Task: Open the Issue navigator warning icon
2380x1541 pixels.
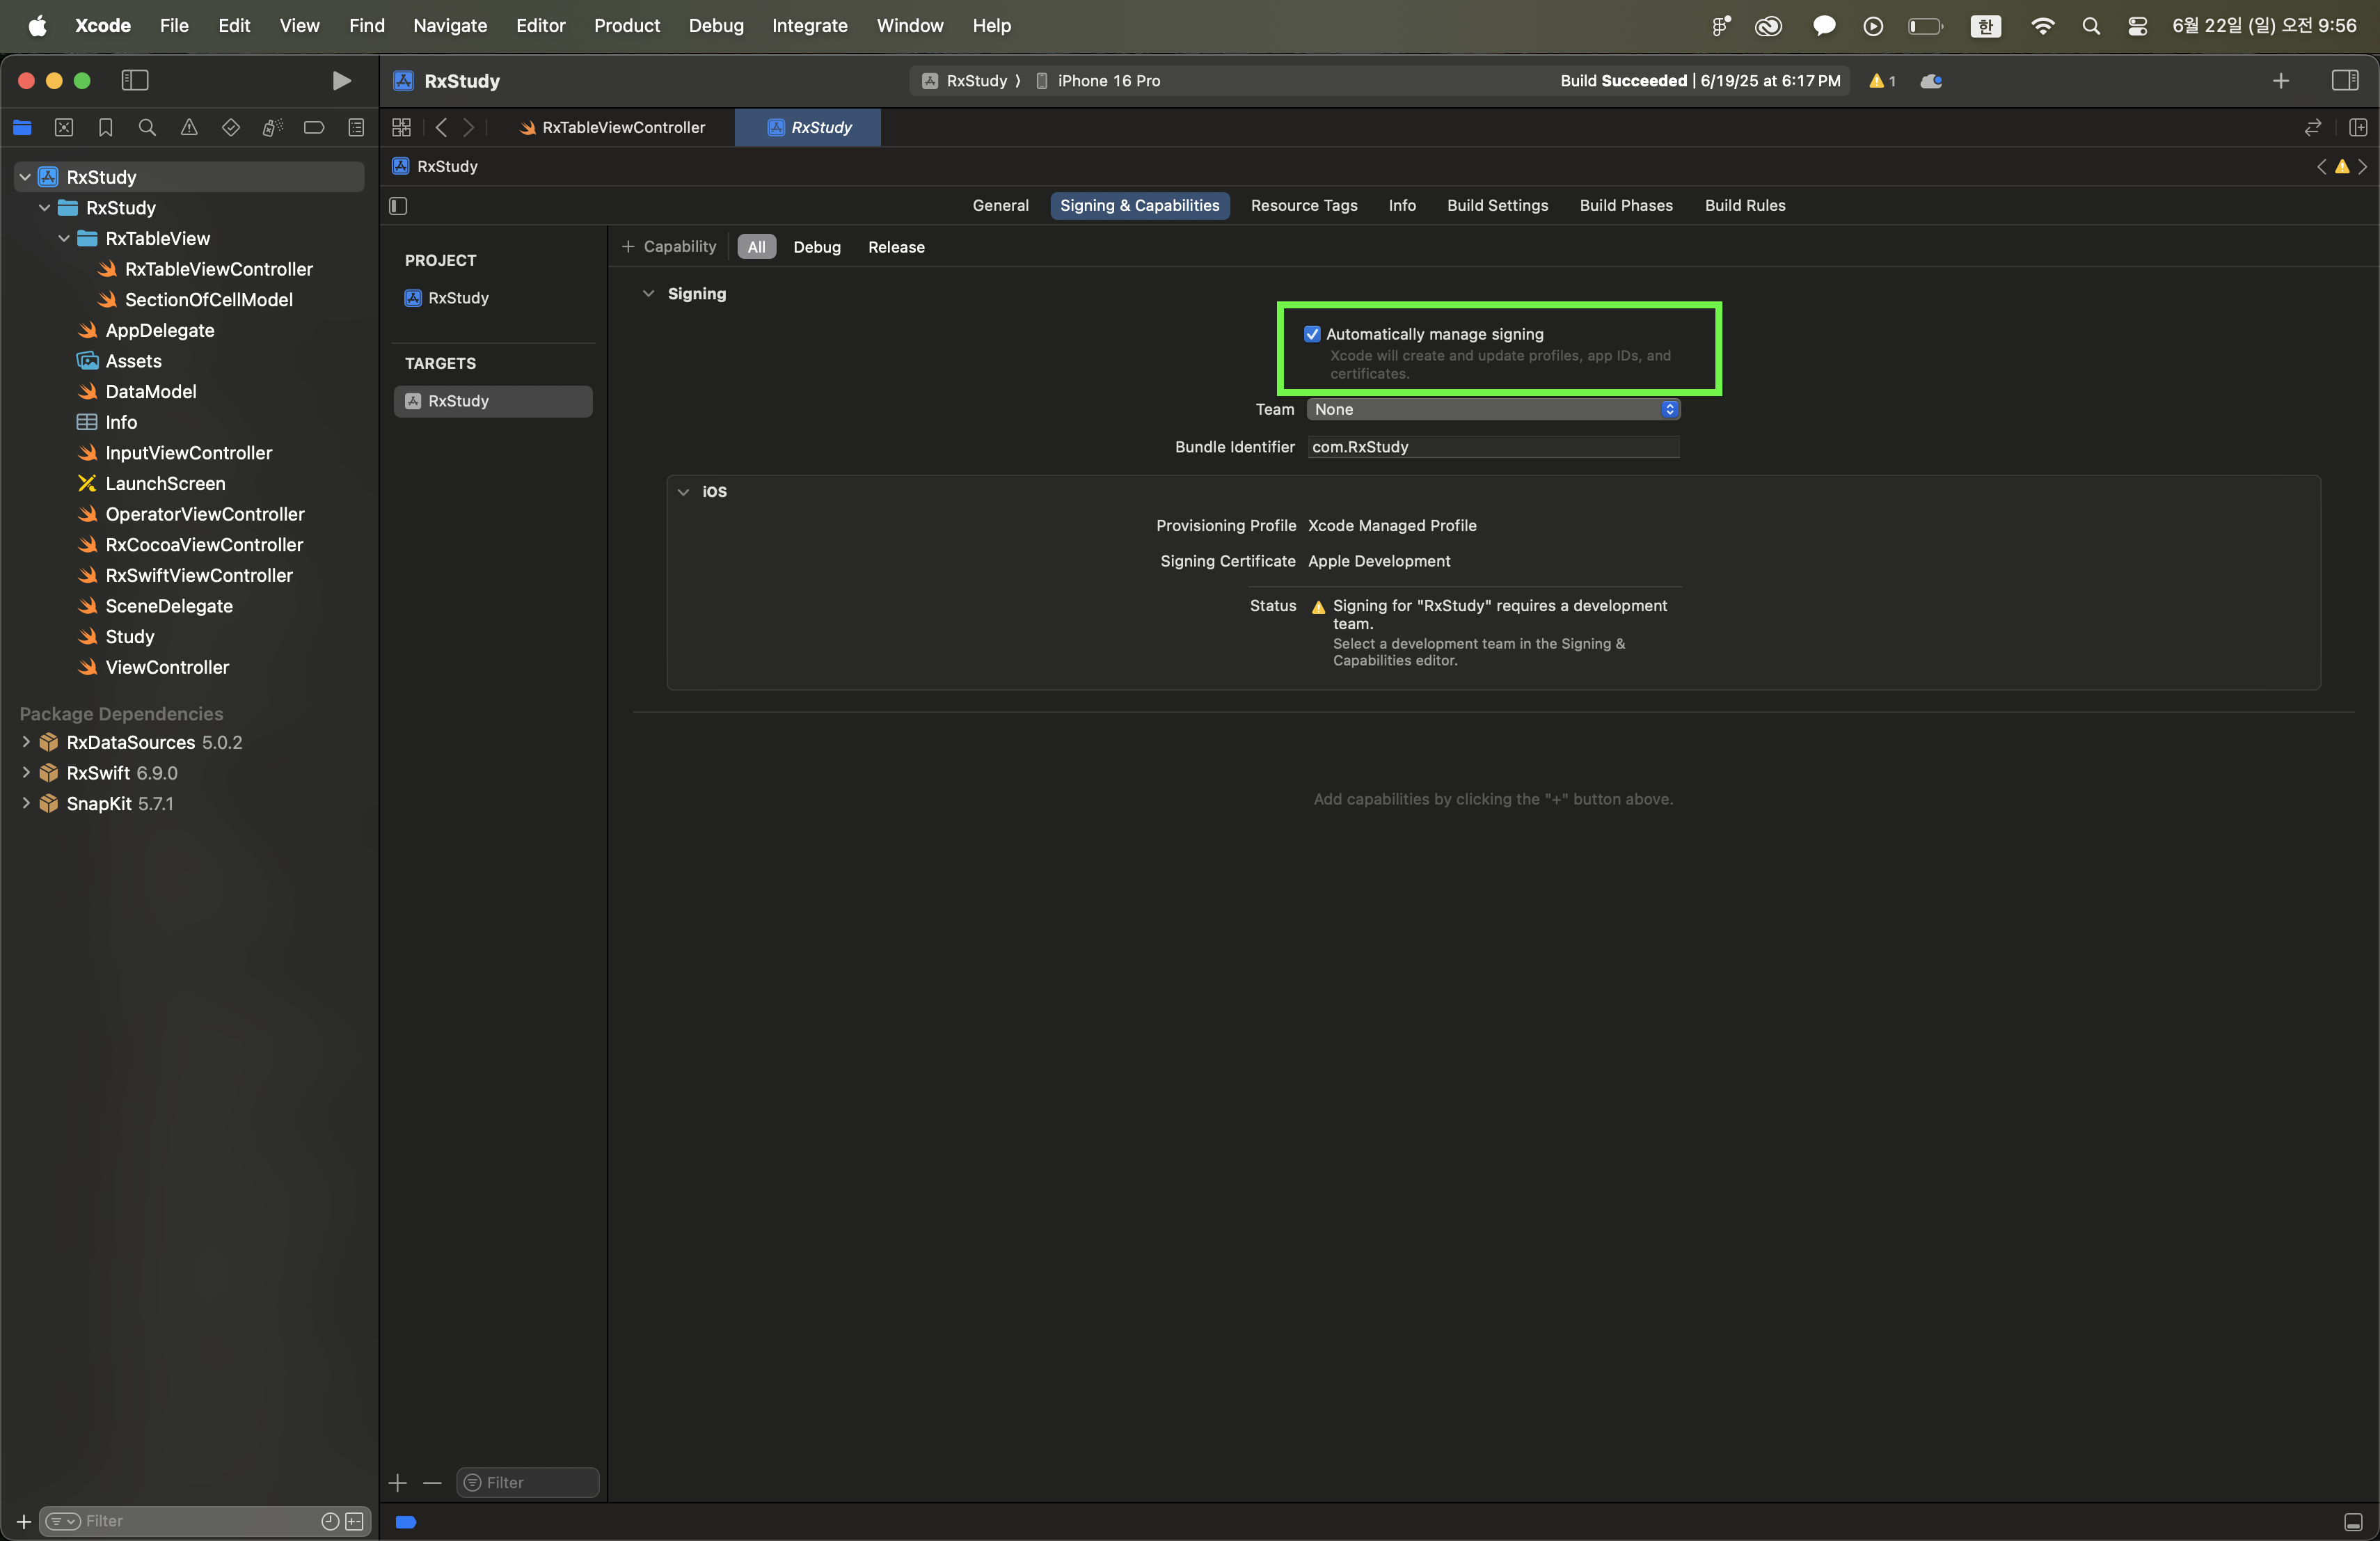Action: [x=189, y=127]
